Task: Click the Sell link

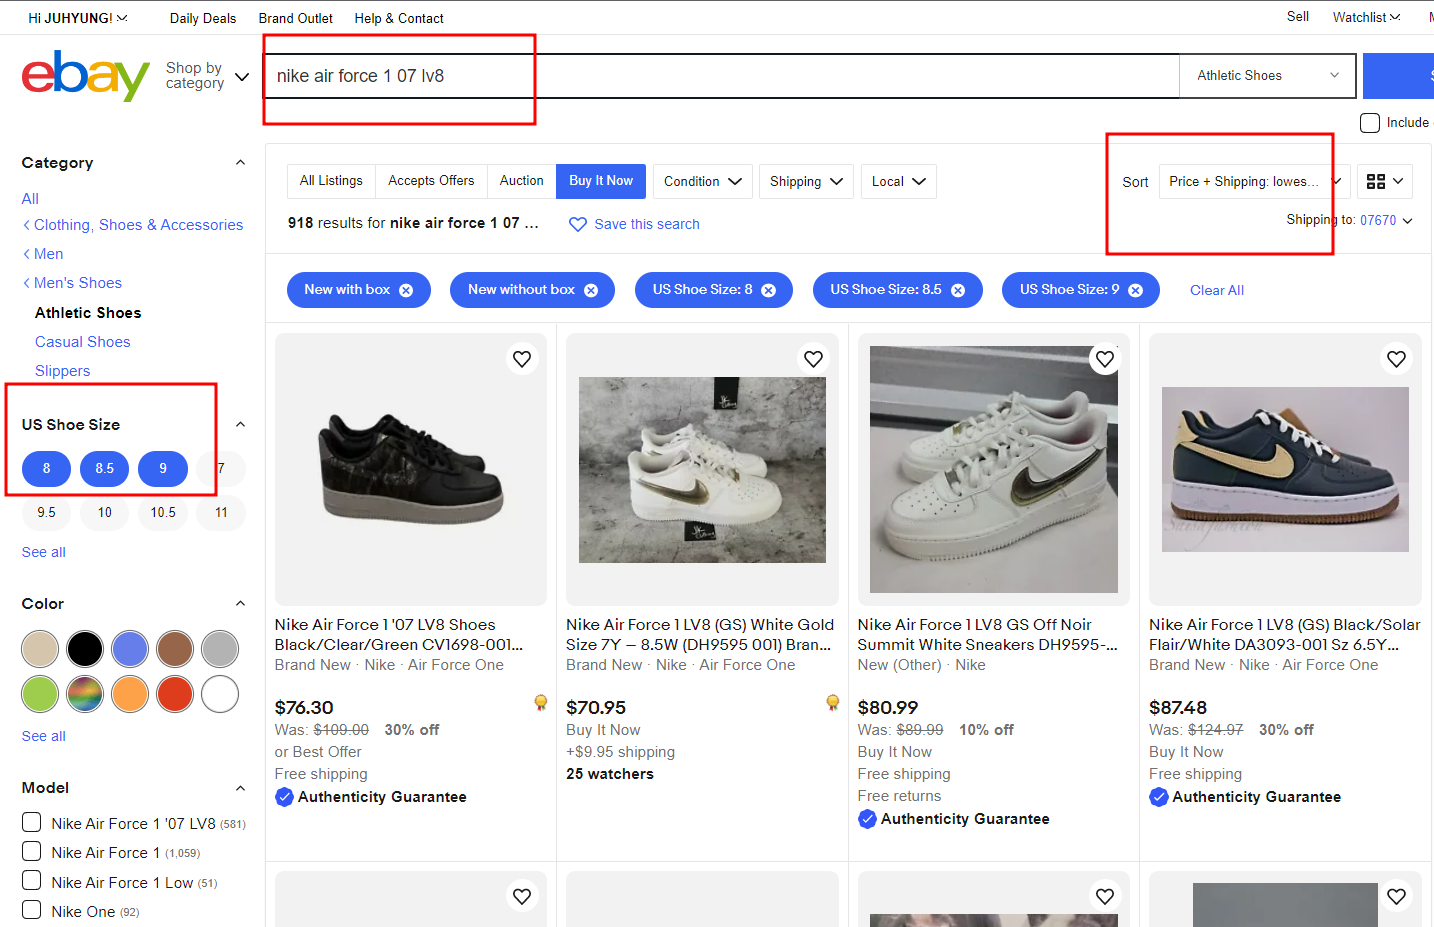Action: tap(1298, 17)
